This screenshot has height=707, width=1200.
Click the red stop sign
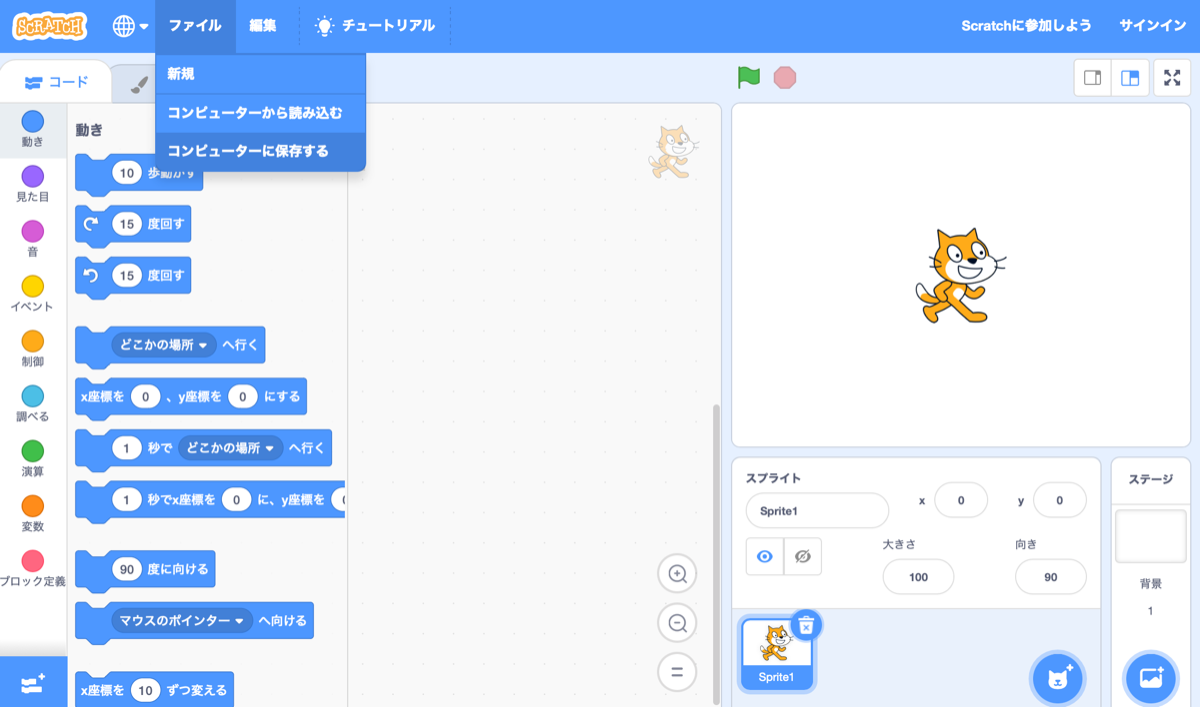pyautogui.click(x=785, y=77)
